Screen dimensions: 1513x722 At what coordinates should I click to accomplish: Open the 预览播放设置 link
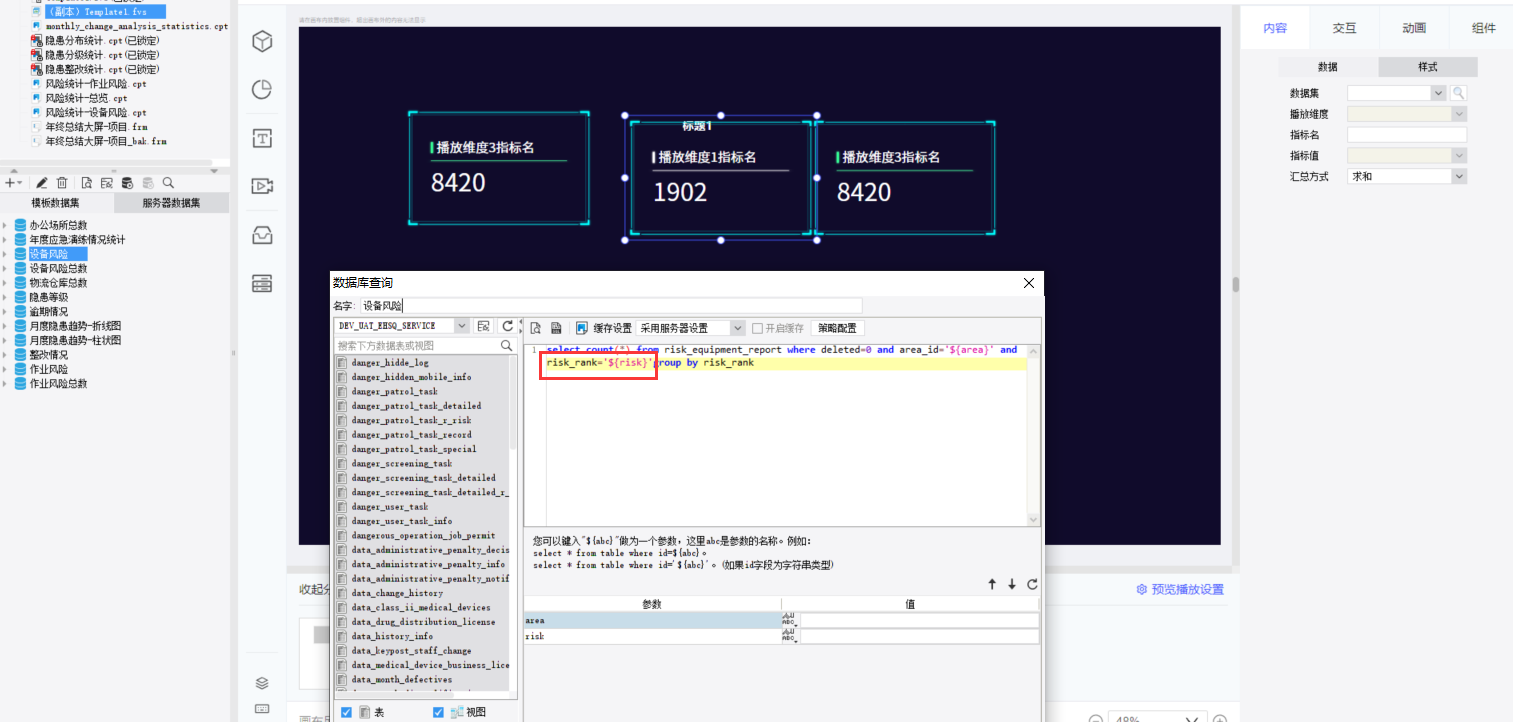click(x=1180, y=589)
